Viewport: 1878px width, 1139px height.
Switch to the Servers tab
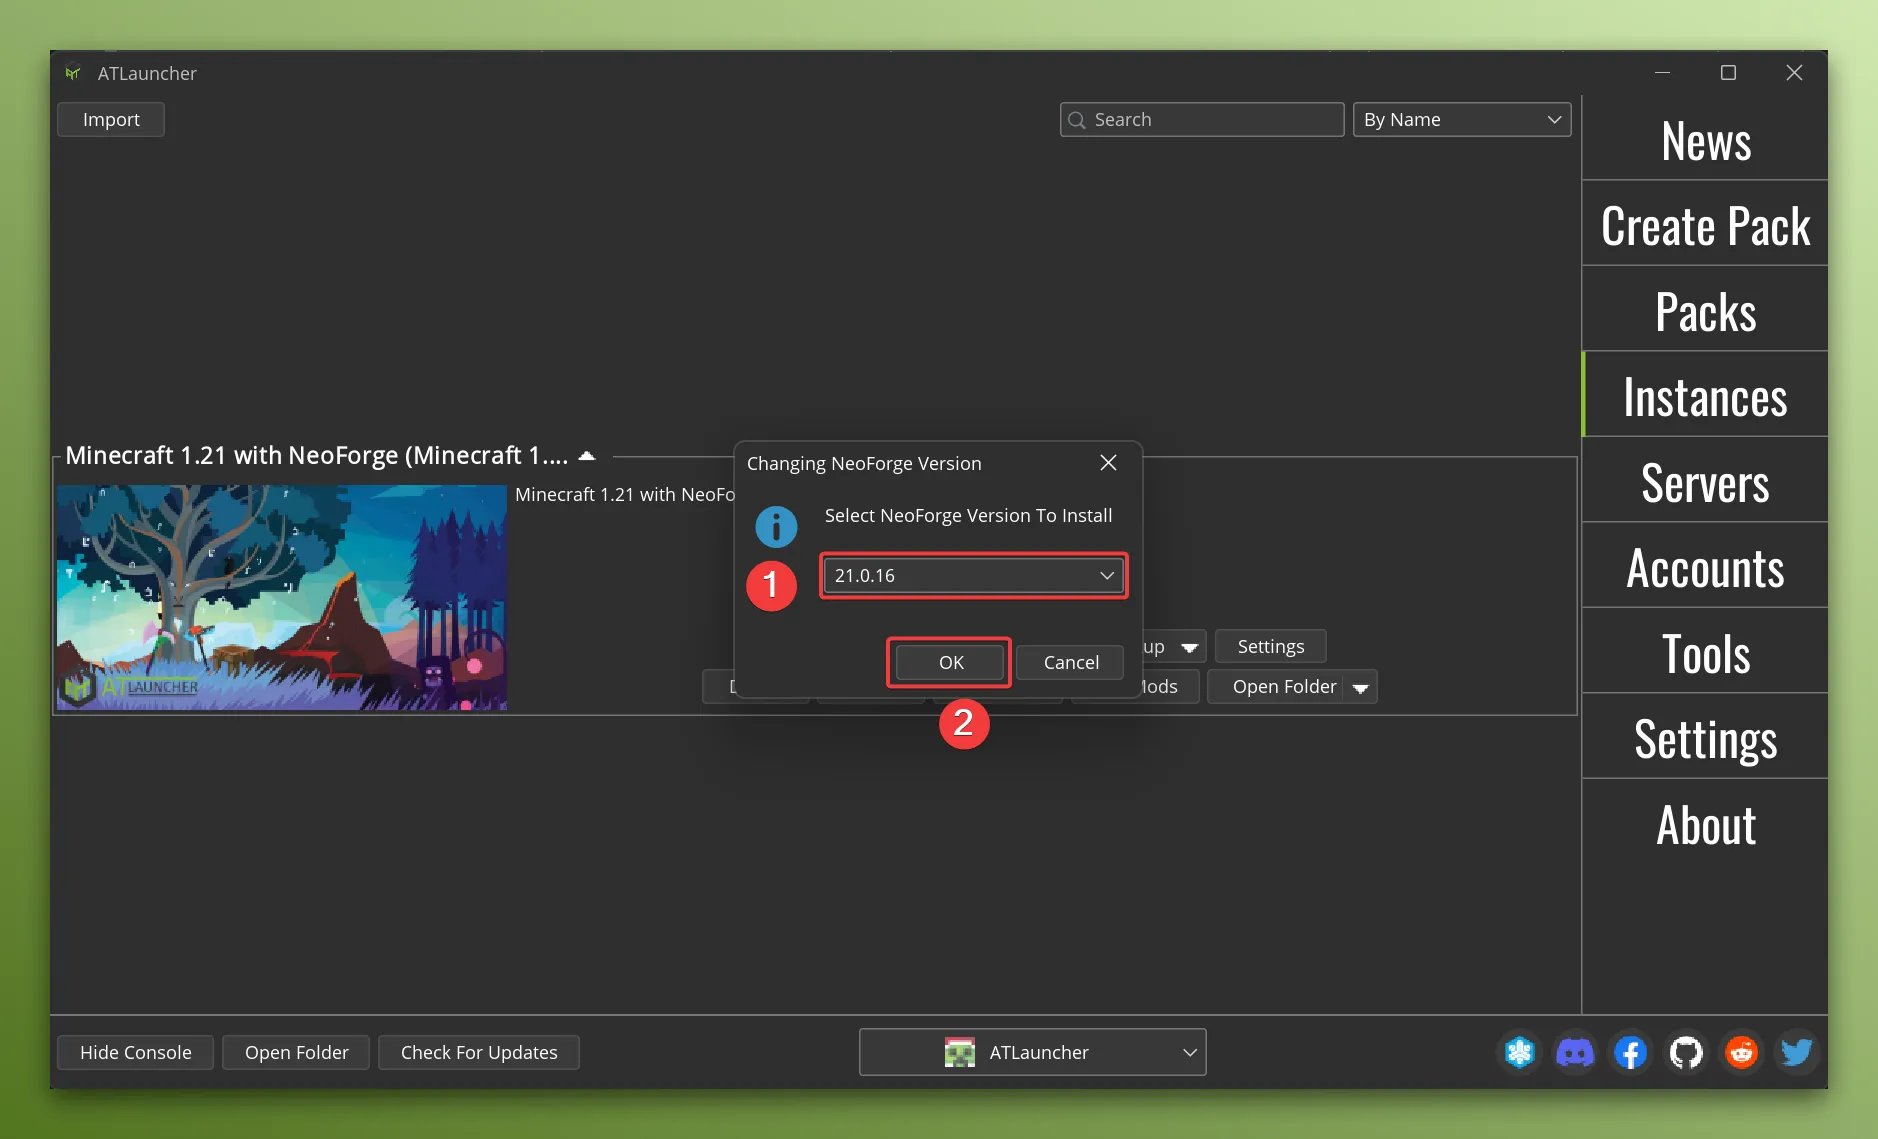tap(1704, 482)
